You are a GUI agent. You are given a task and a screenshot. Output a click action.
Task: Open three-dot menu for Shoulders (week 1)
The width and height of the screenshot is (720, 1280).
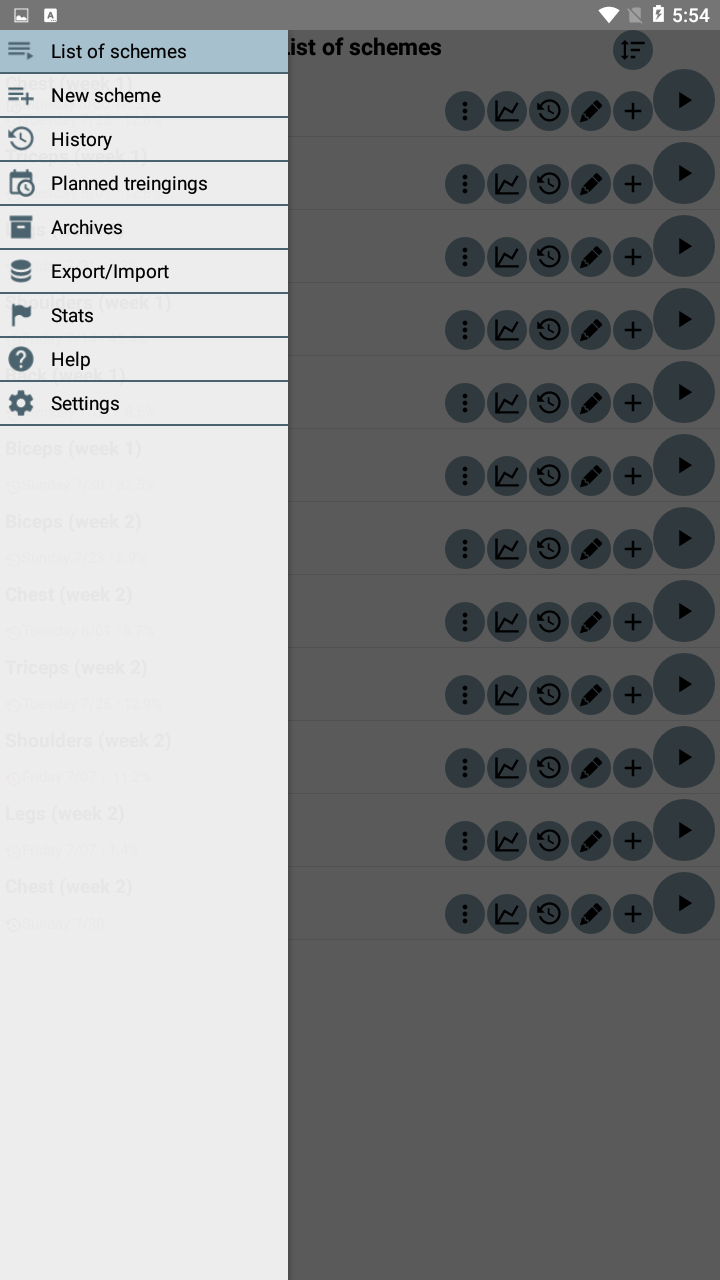coord(464,329)
